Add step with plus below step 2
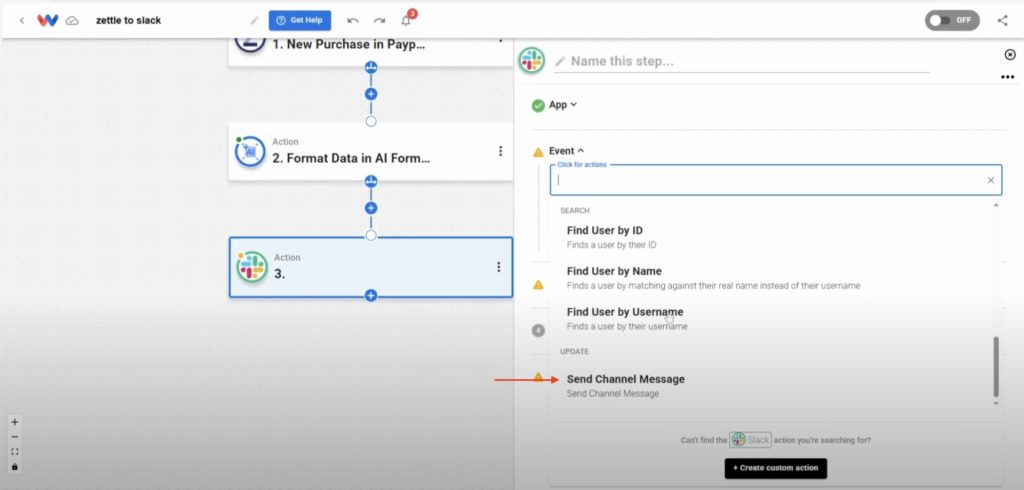Image resolution: width=1024 pixels, height=490 pixels. coord(371,208)
